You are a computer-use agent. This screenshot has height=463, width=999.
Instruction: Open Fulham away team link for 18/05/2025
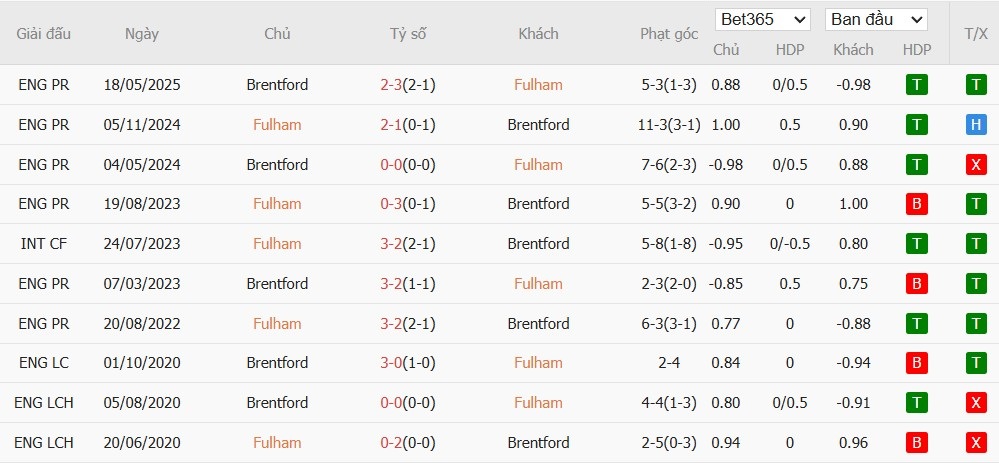(538, 85)
